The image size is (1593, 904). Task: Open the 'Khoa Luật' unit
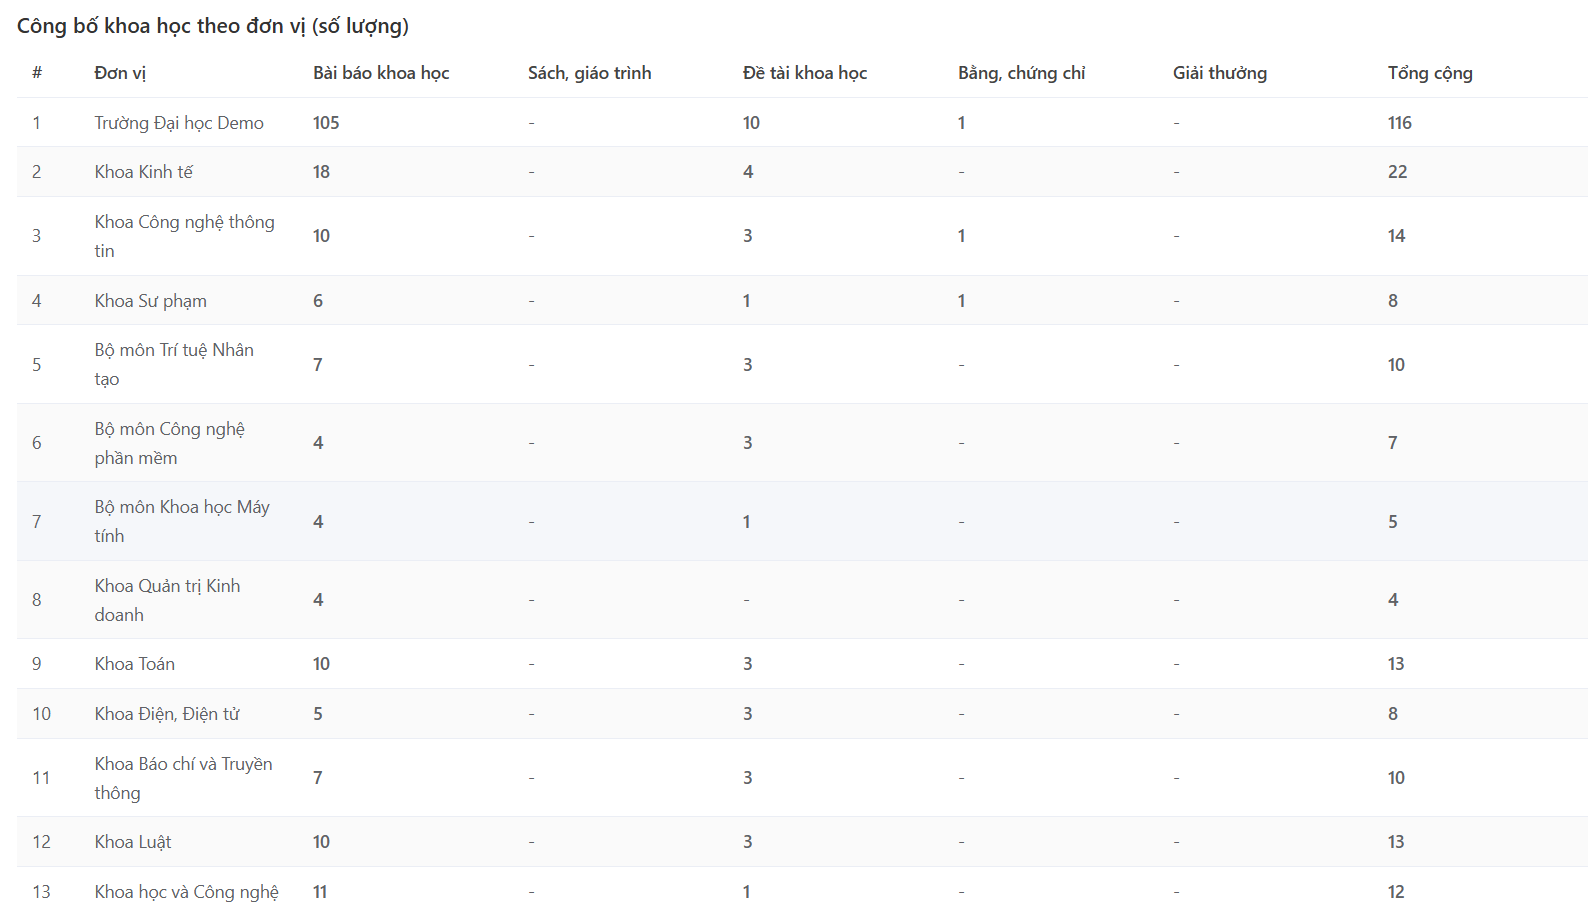click(132, 842)
